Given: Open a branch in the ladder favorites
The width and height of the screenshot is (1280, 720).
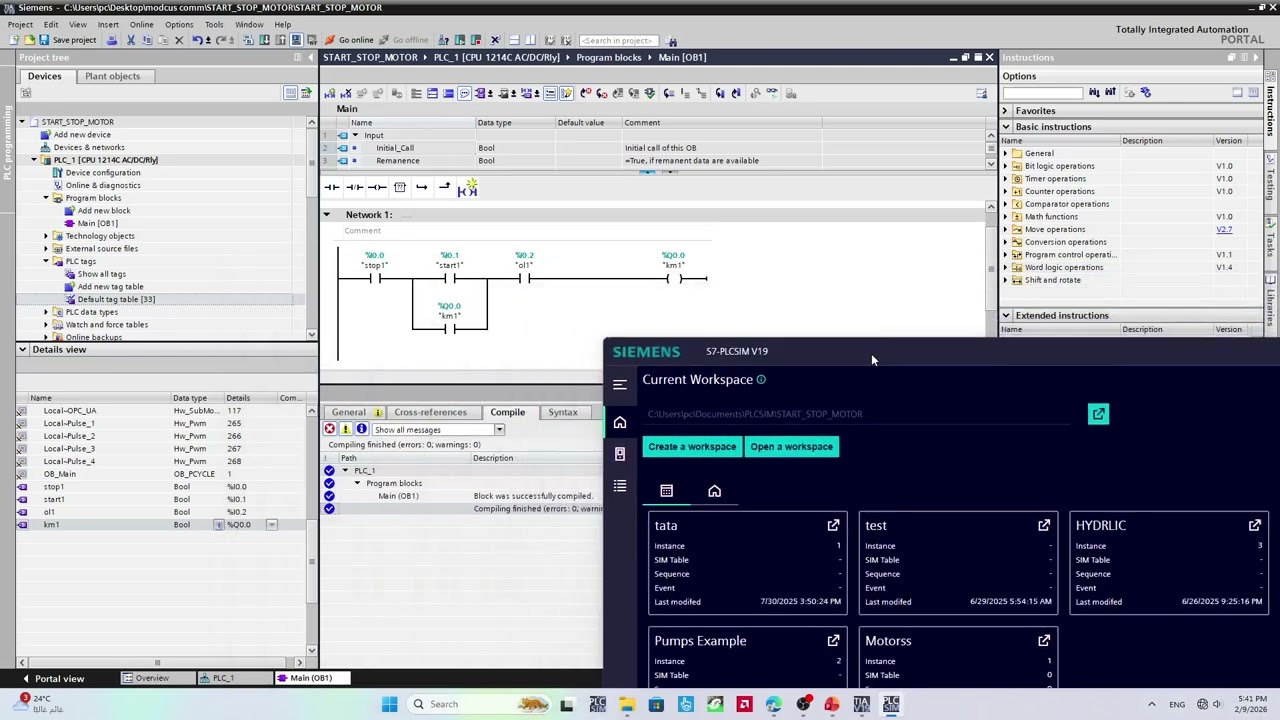Looking at the screenshot, I should 422,187.
